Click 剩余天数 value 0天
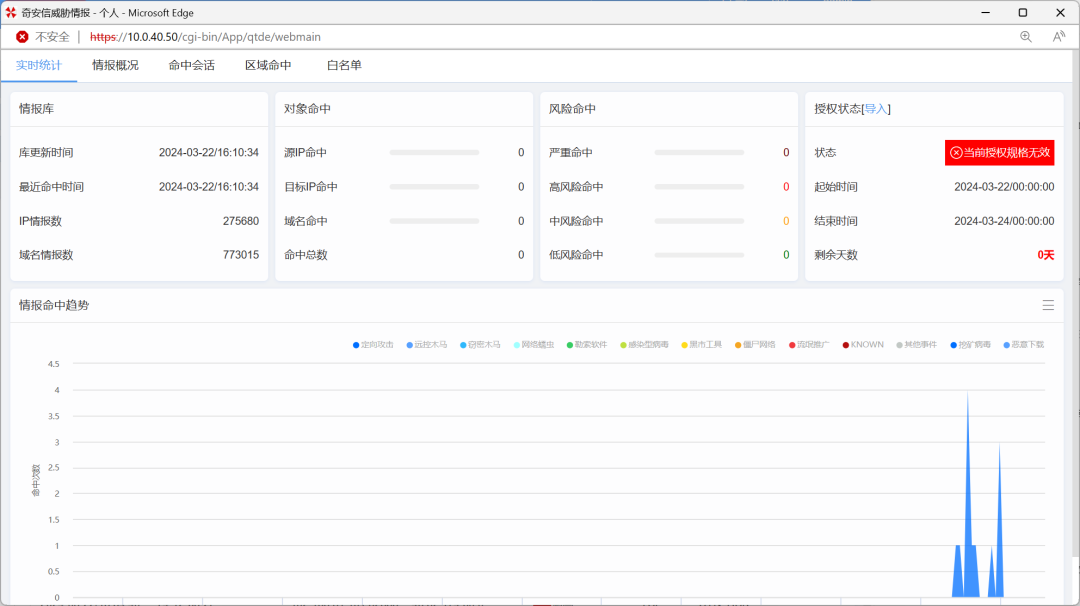This screenshot has height=606, width=1080. (x=1046, y=255)
